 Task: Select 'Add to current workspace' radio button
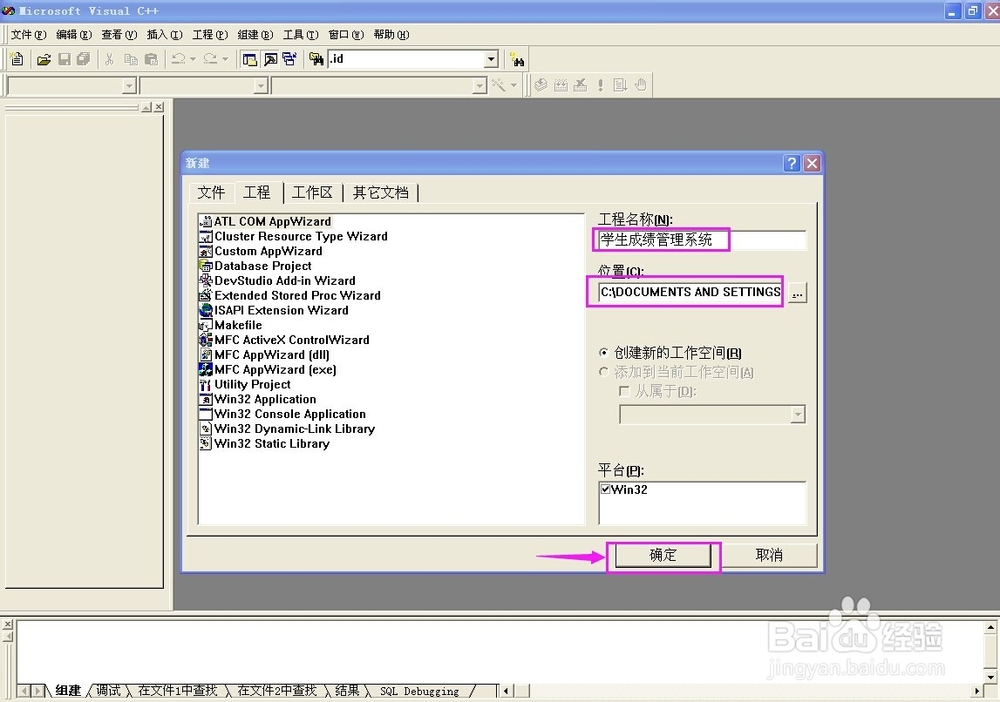(x=603, y=372)
